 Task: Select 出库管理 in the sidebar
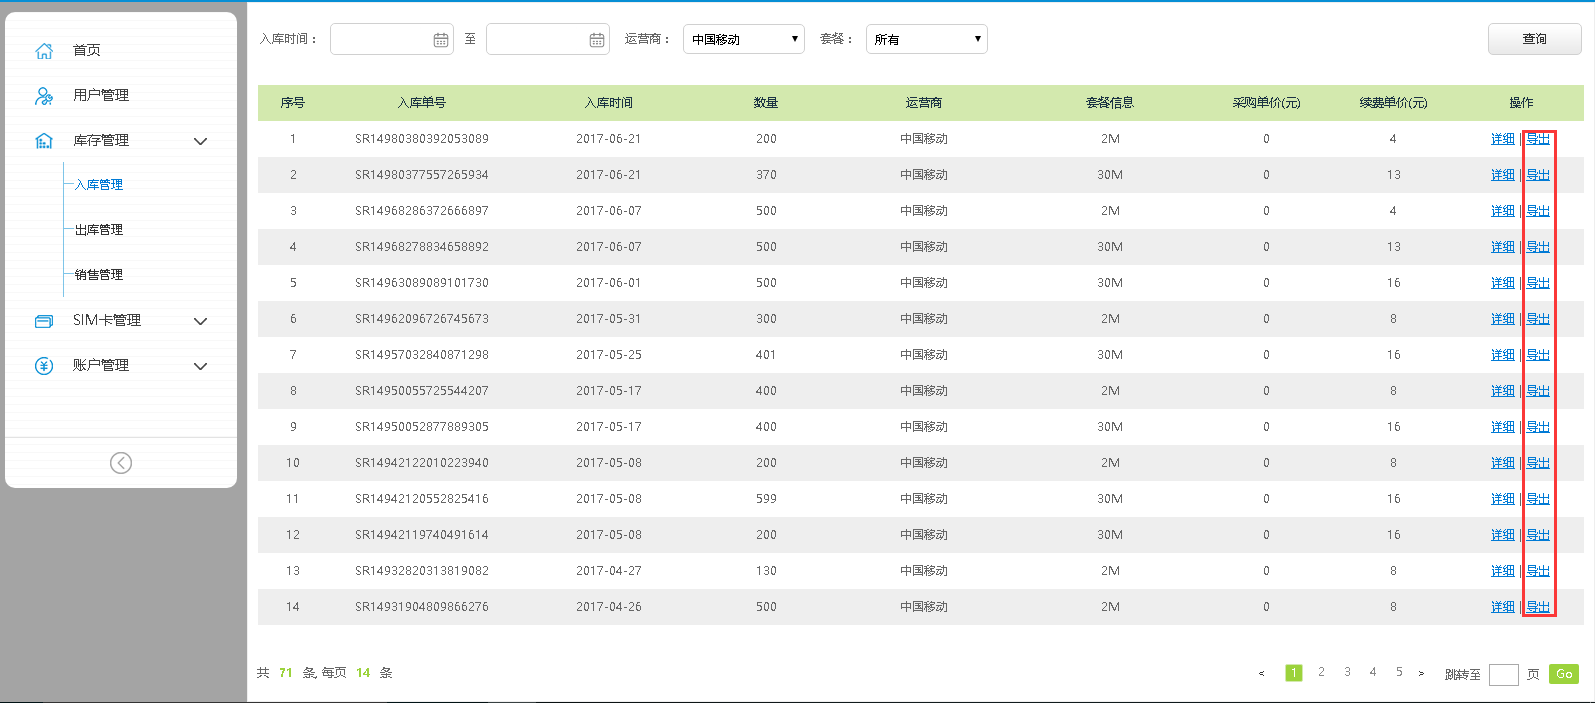coord(99,230)
